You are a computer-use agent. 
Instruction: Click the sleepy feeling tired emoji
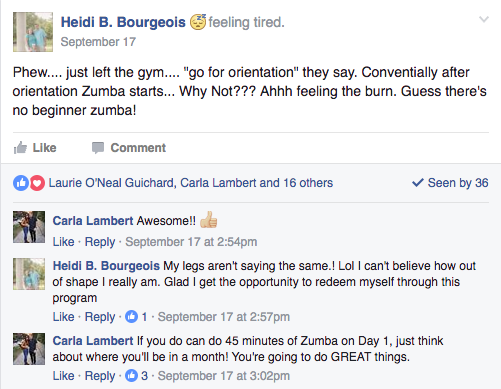198,22
